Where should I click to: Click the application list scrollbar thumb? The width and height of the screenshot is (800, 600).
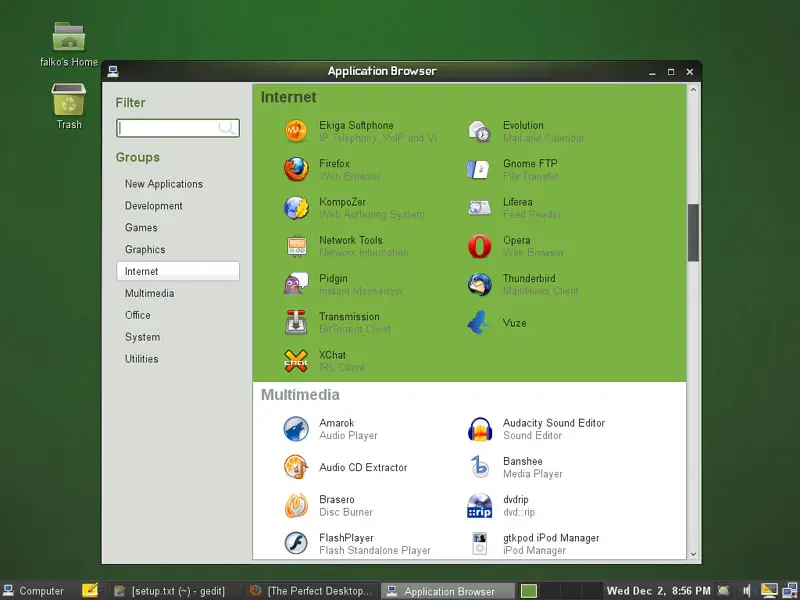tap(693, 233)
